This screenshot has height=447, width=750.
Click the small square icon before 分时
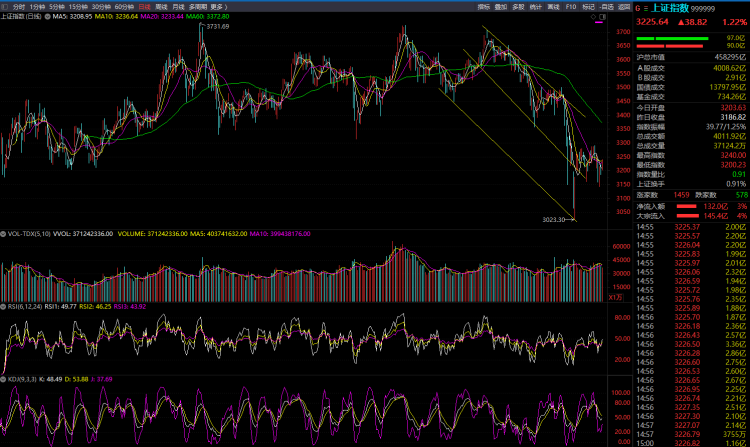pos(5,7)
